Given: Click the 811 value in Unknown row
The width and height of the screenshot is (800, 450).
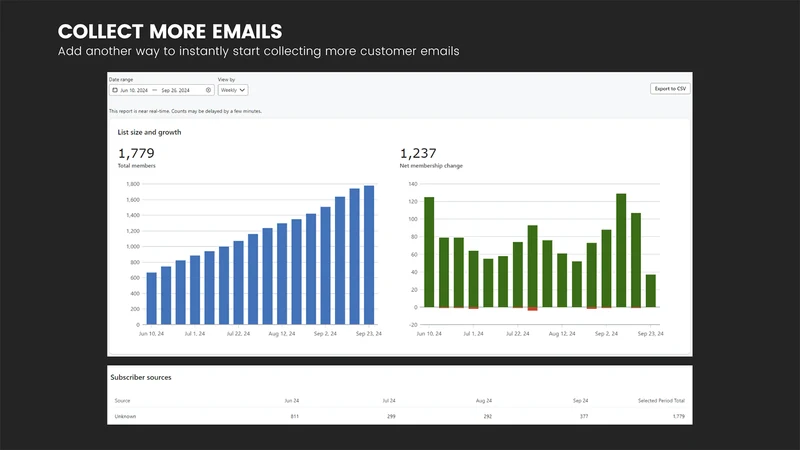Looking at the screenshot, I should coord(294,416).
